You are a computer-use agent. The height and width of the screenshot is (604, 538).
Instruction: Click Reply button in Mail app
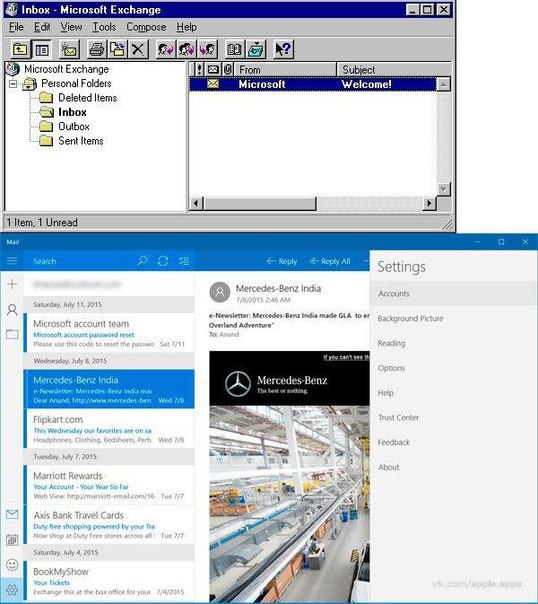[x=282, y=261]
